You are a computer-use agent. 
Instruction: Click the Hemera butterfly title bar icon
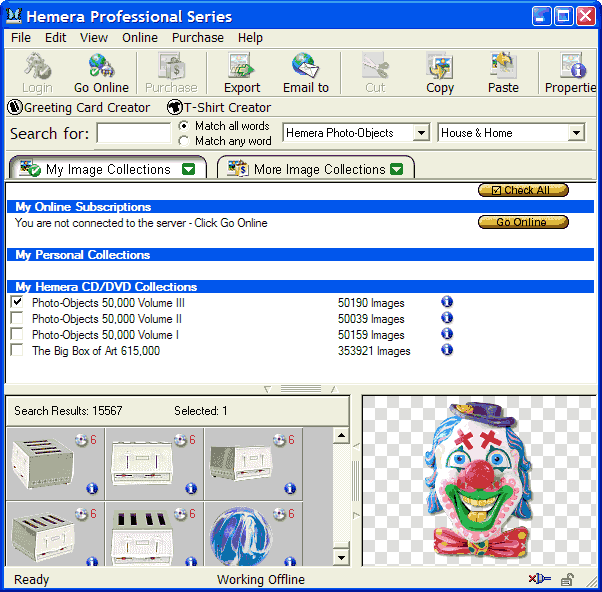pyautogui.click(x=14, y=16)
